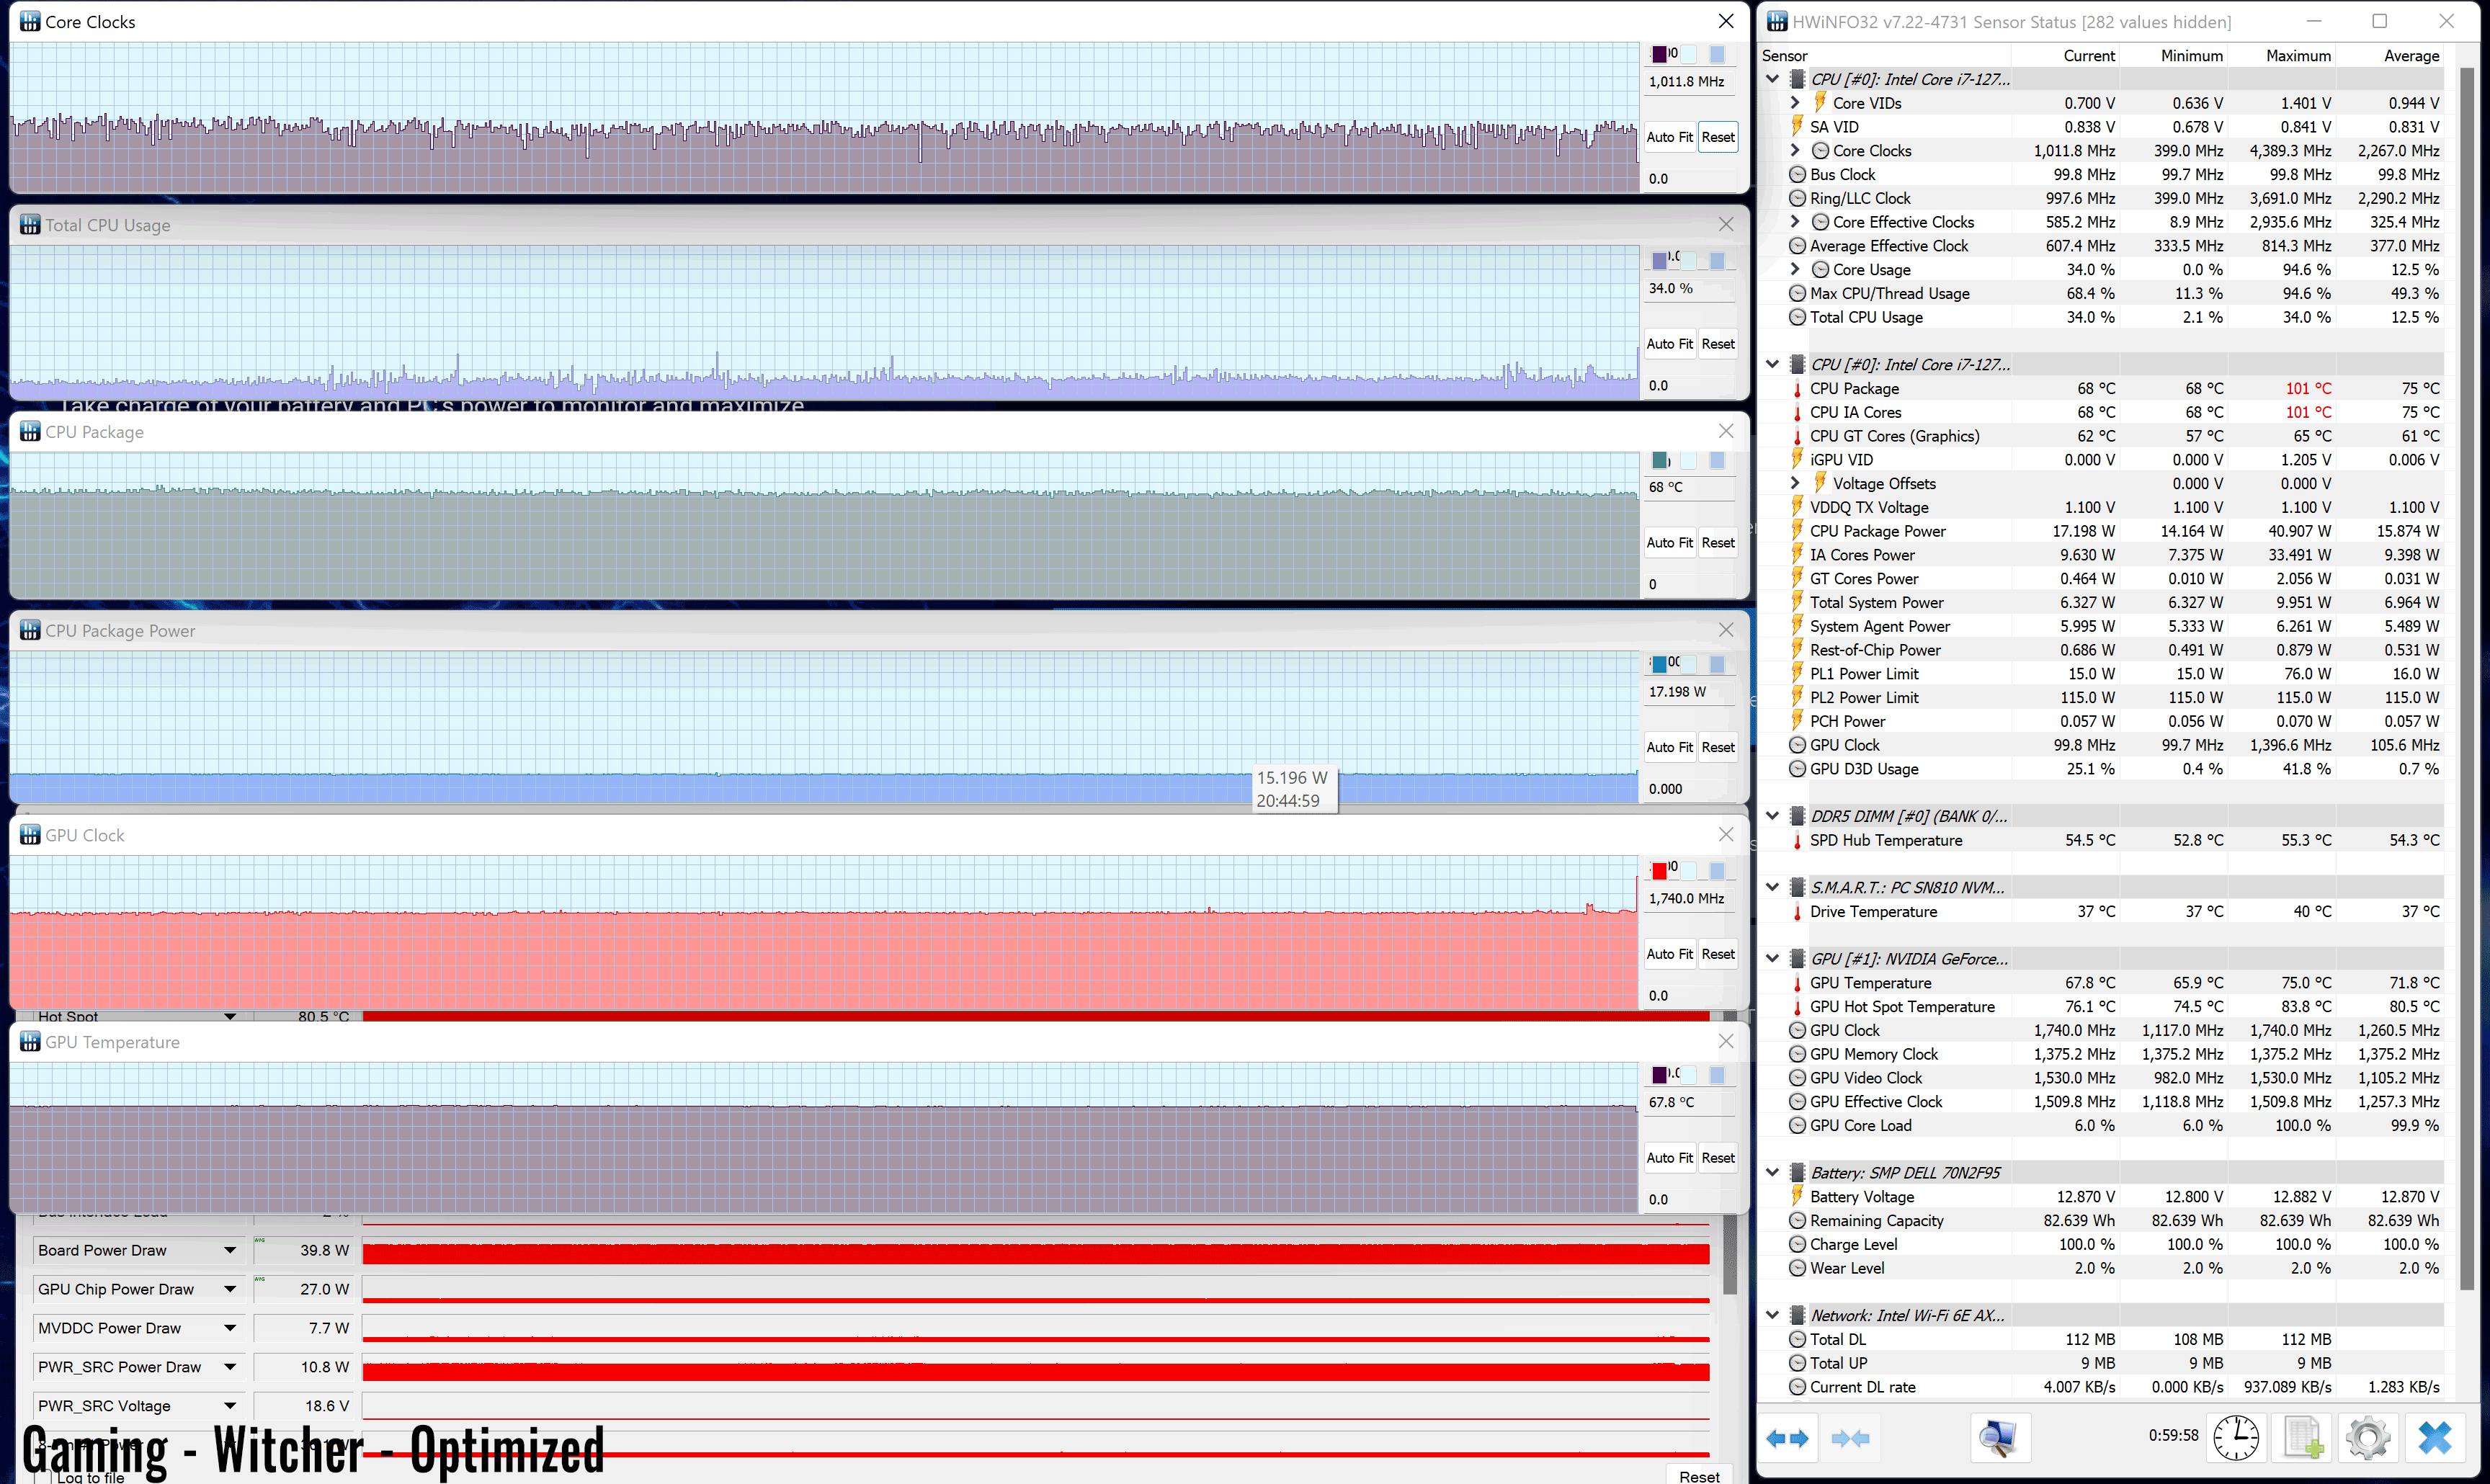The image size is (2490, 1484).
Task: Click Auto Fit in Total CPU Usage graph
Action: pos(1669,344)
